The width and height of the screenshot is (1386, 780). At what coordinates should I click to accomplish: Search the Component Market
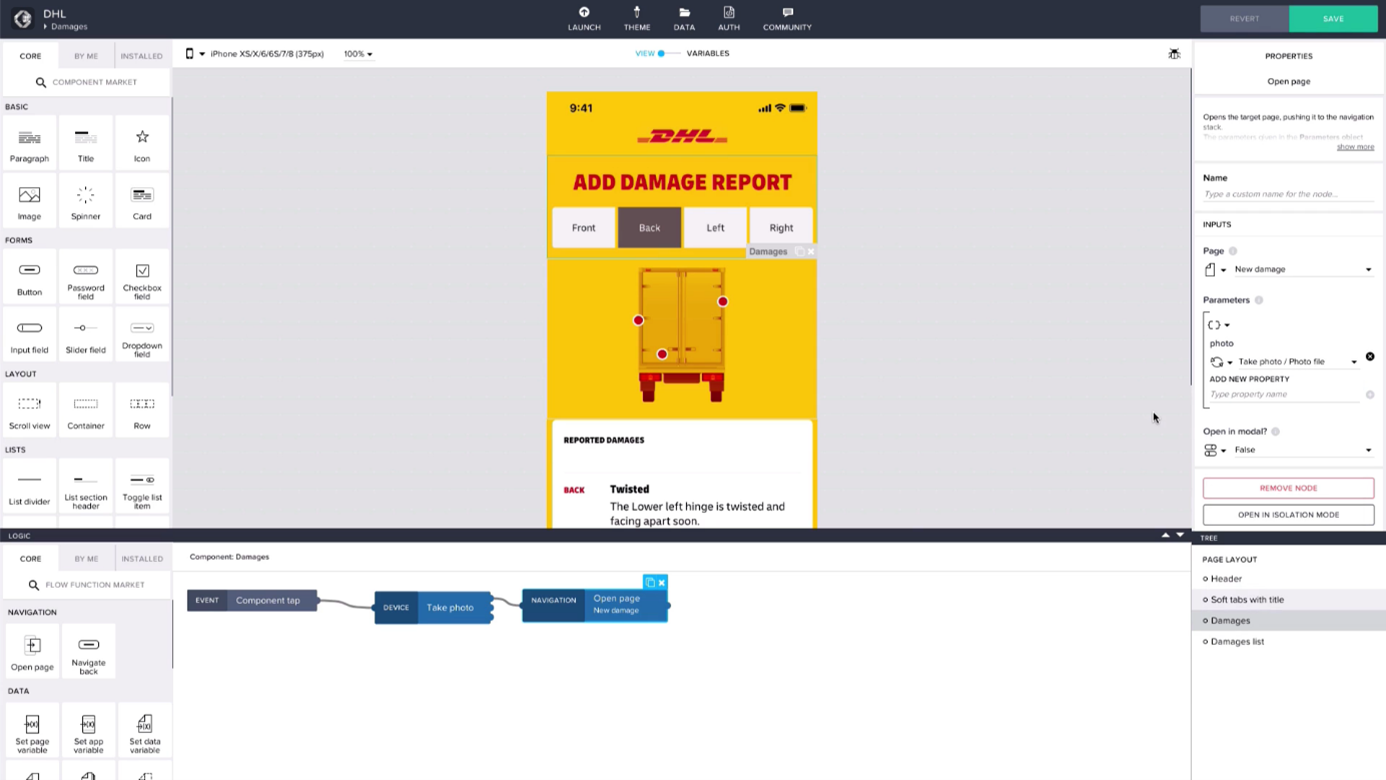(x=86, y=82)
